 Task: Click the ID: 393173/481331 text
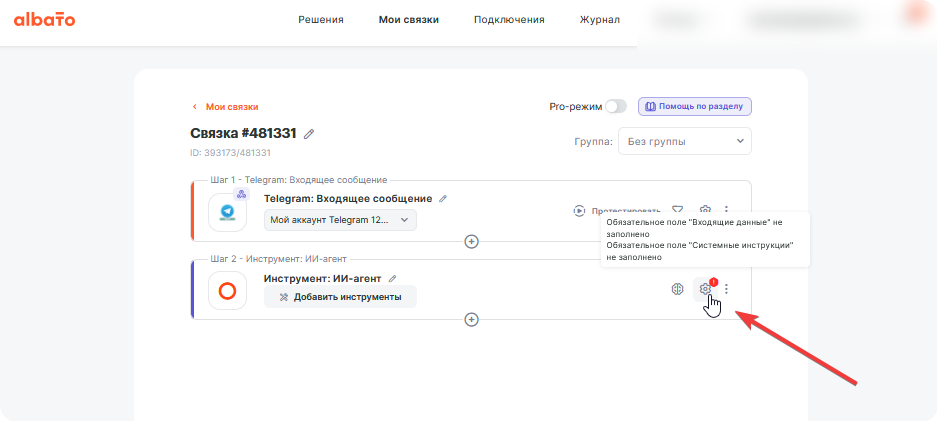231,153
